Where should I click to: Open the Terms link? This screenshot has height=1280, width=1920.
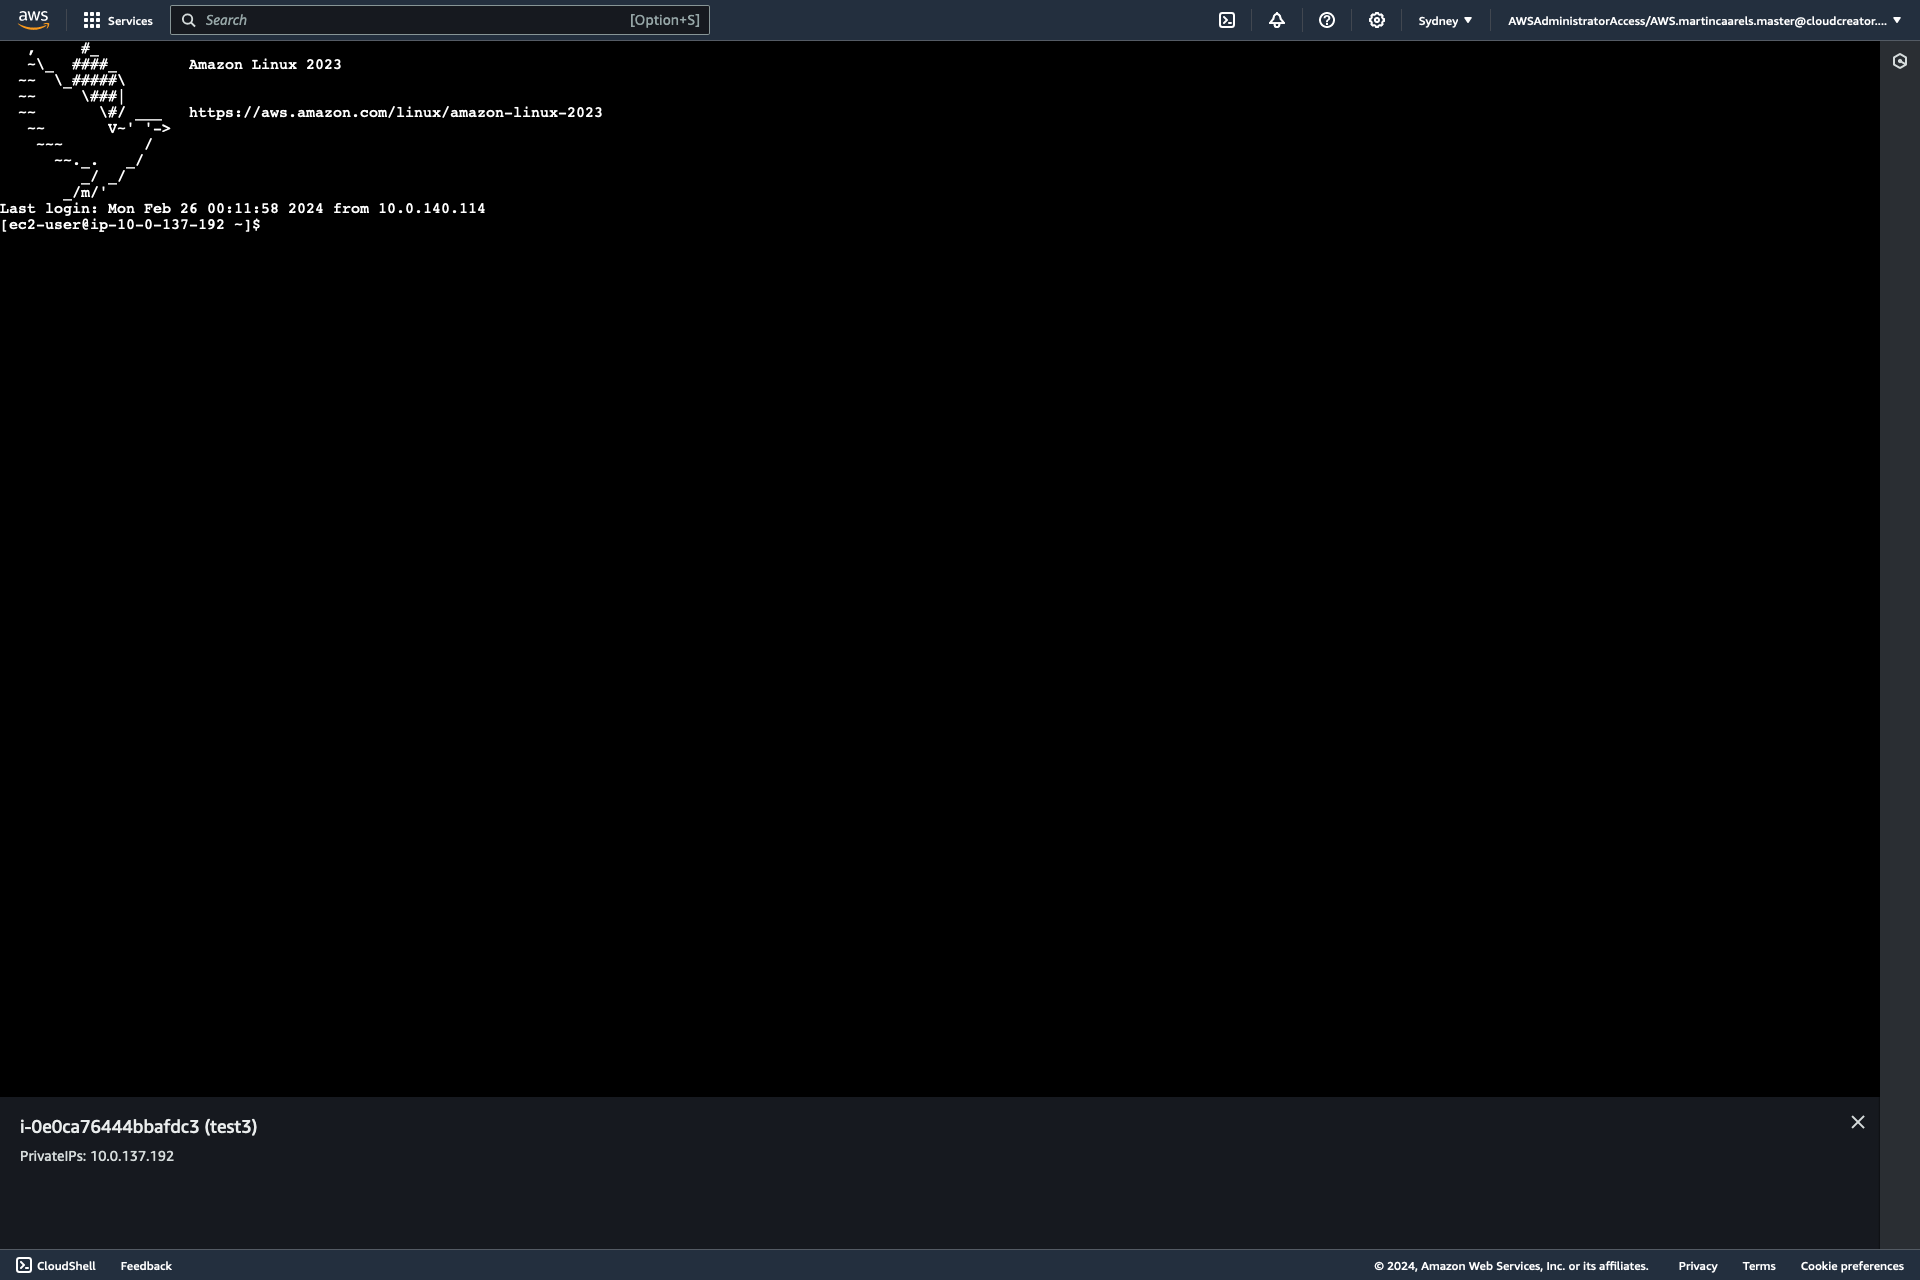coord(1758,1265)
